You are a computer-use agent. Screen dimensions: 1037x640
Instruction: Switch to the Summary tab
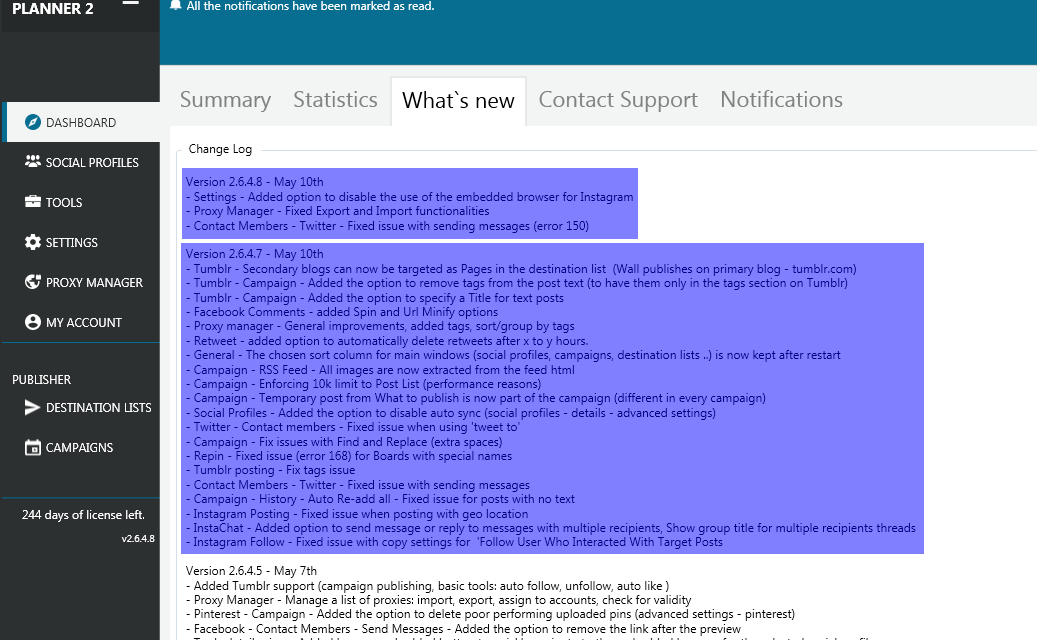tap(225, 99)
